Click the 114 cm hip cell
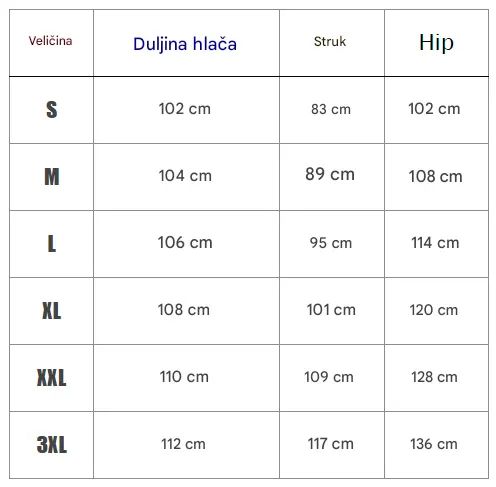The height and width of the screenshot is (487, 496). pos(435,243)
